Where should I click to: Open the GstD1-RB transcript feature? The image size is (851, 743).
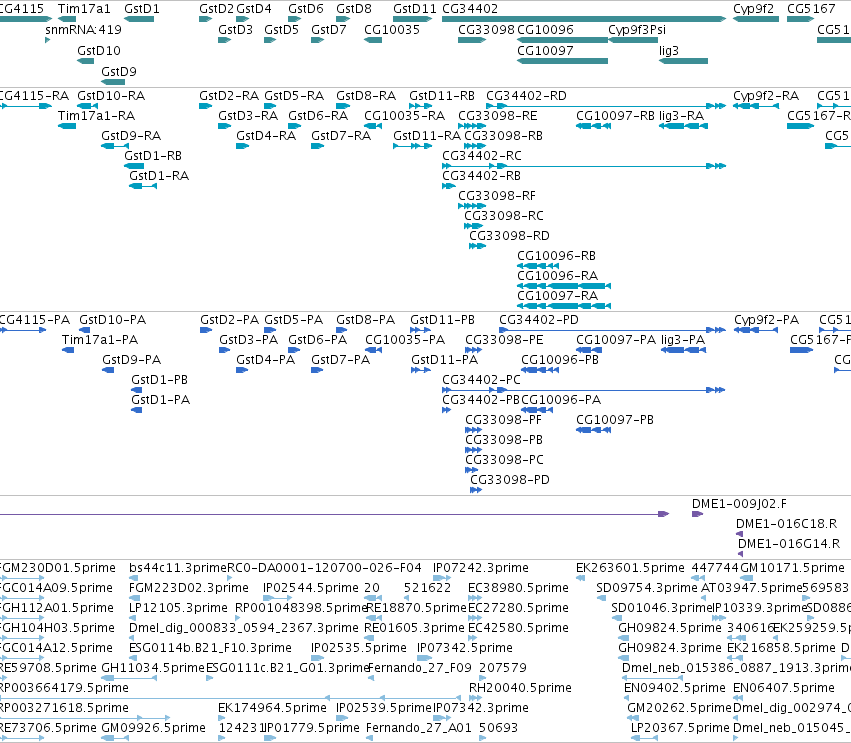click(x=134, y=166)
